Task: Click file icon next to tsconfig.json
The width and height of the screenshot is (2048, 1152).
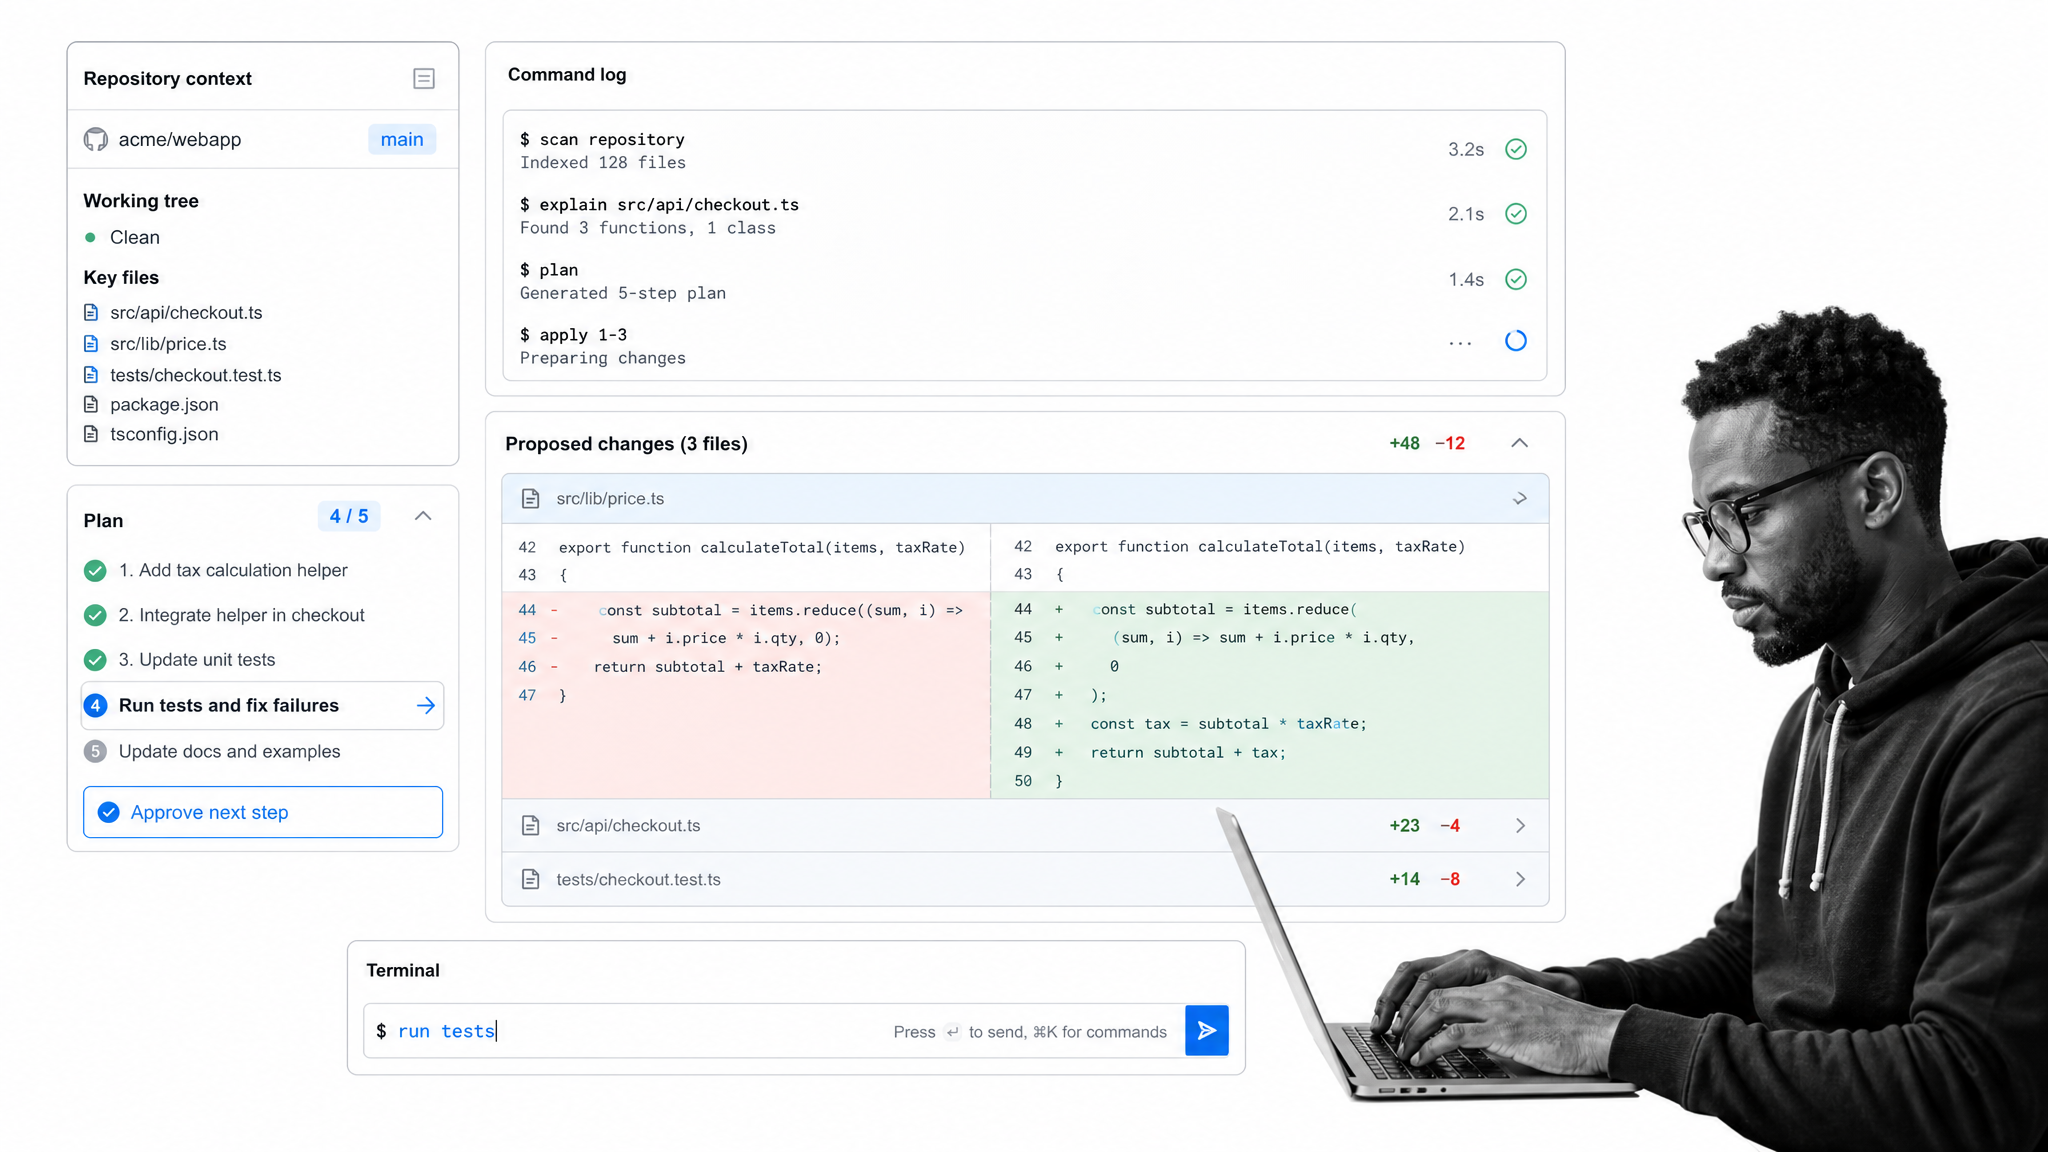Action: click(91, 434)
